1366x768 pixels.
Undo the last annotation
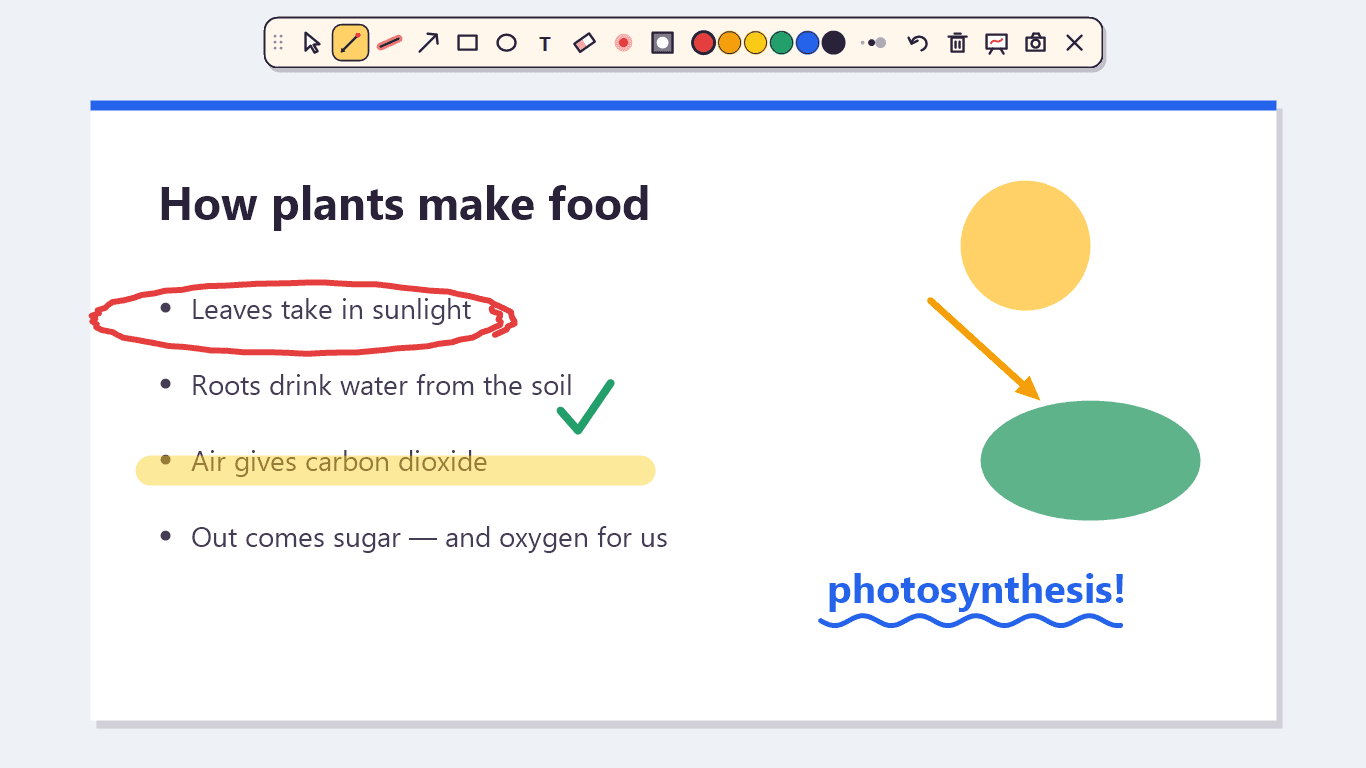[918, 43]
